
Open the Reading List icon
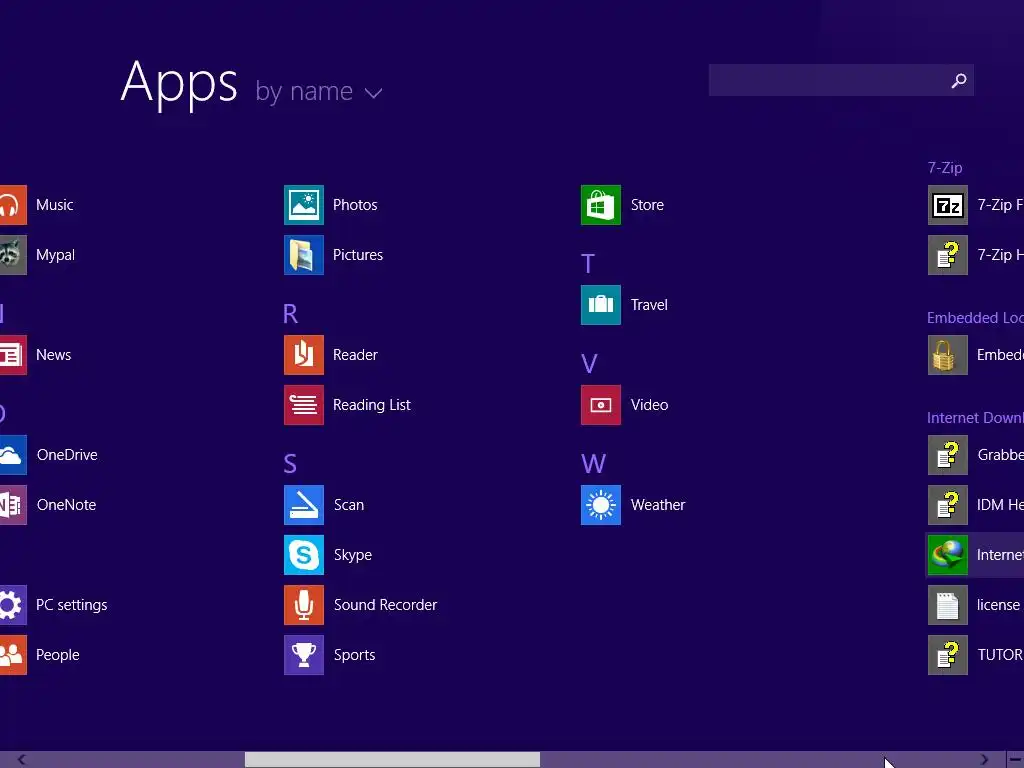(x=304, y=405)
